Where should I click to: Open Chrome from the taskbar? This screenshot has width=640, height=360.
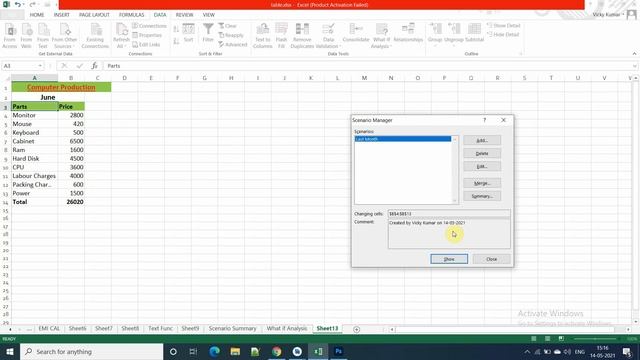(x=276, y=351)
